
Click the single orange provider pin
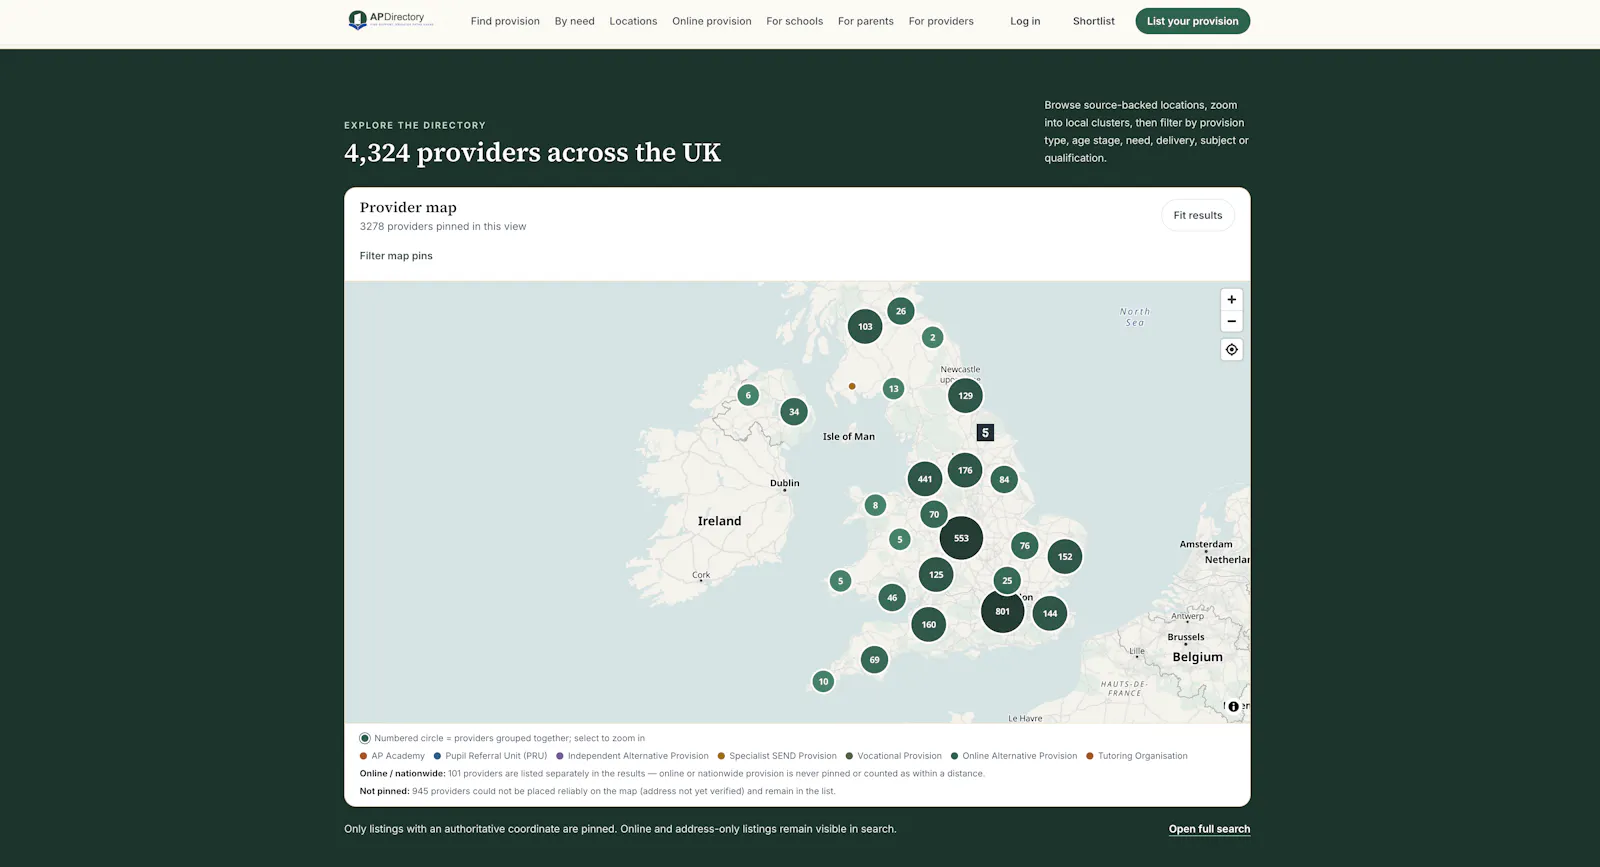point(852,386)
